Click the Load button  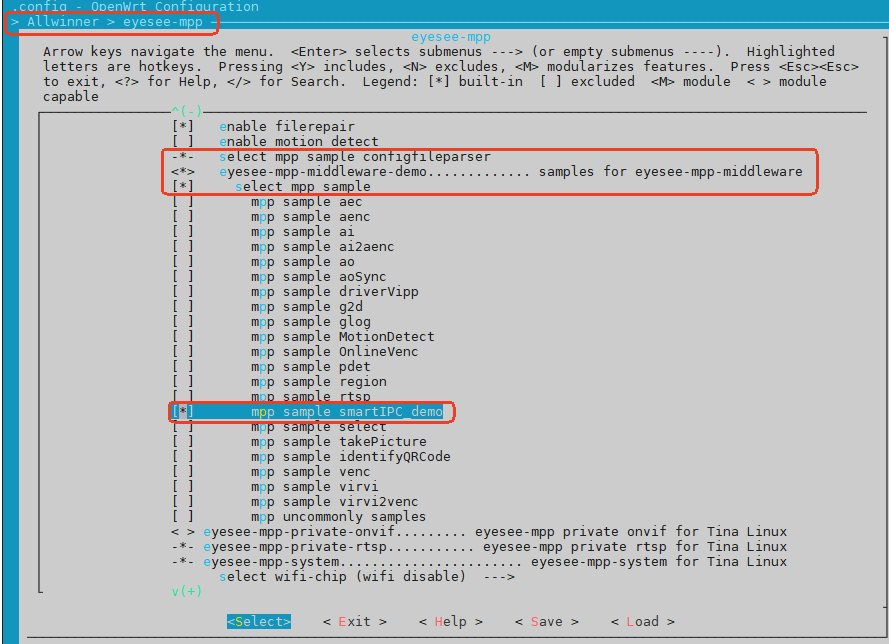tap(642, 622)
